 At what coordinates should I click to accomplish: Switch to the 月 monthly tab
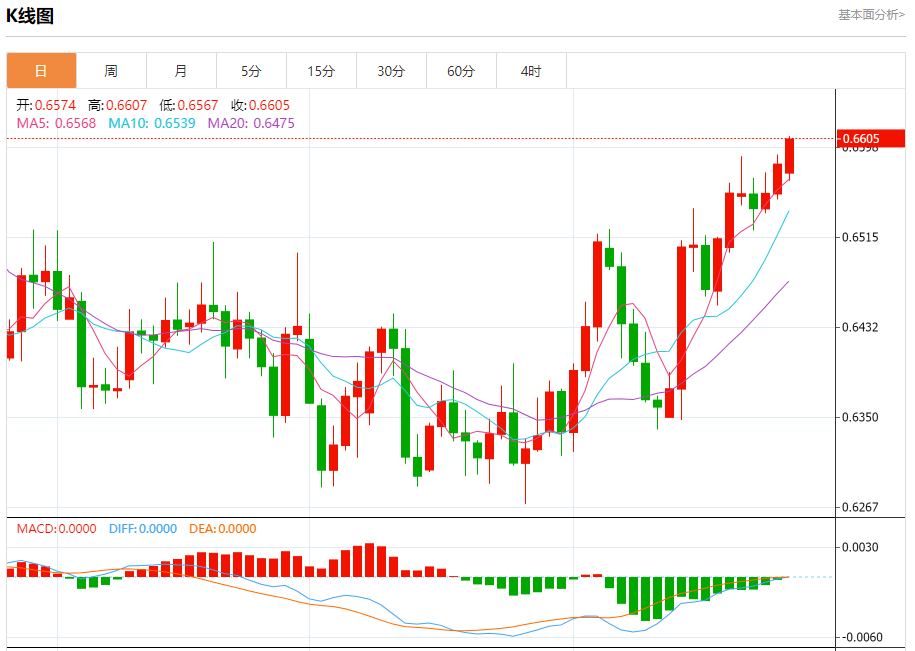pyautogui.click(x=181, y=71)
